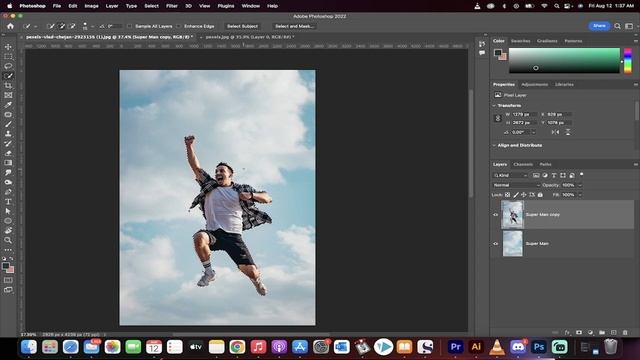Hide the Super Man layer
Image resolution: width=640 pixels, height=360 pixels.
[496, 244]
